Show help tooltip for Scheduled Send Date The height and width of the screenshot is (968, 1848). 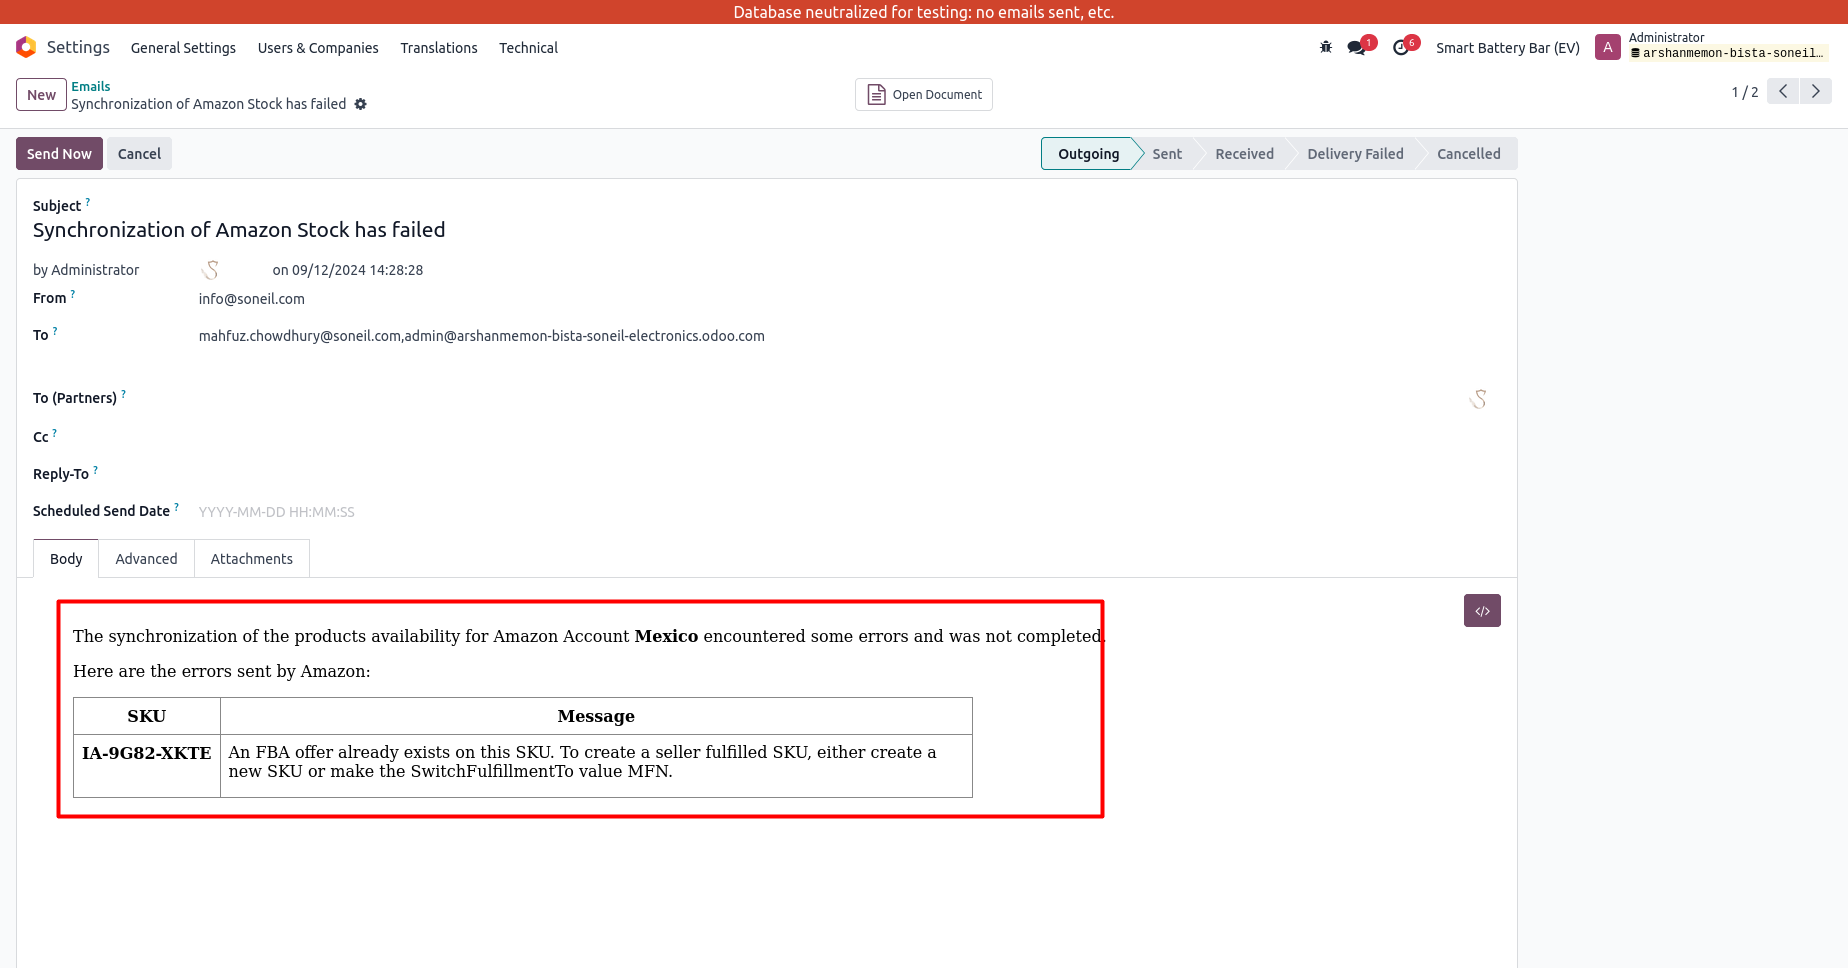176,507
